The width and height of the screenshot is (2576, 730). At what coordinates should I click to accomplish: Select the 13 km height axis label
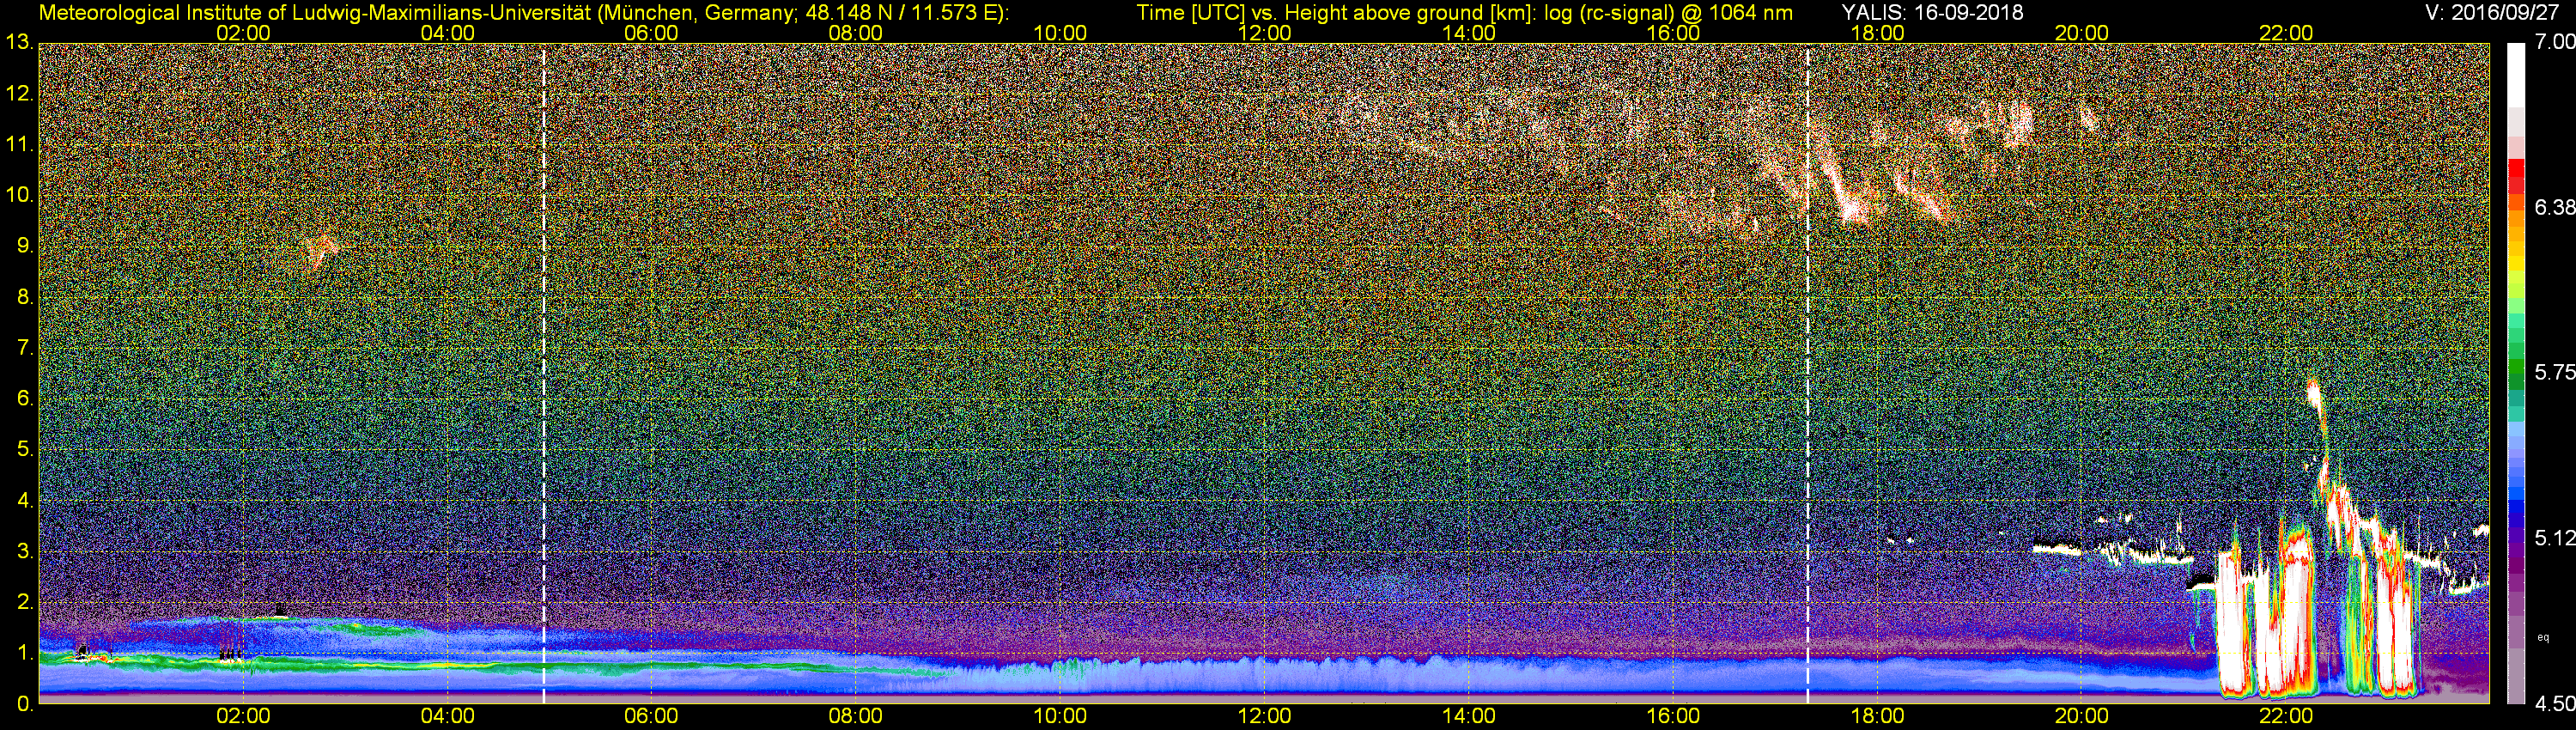point(19,43)
